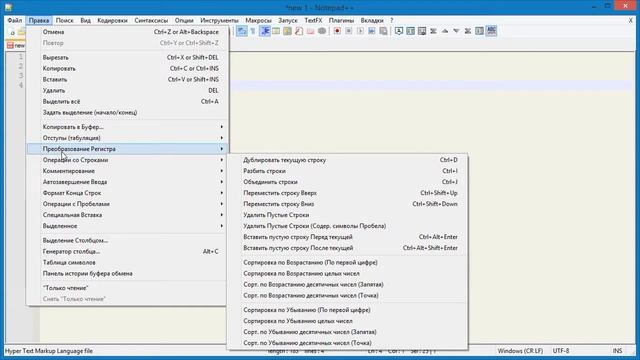Expand arrow next to Автозавершение Ввода
640x360 pixels.
tap(222, 182)
